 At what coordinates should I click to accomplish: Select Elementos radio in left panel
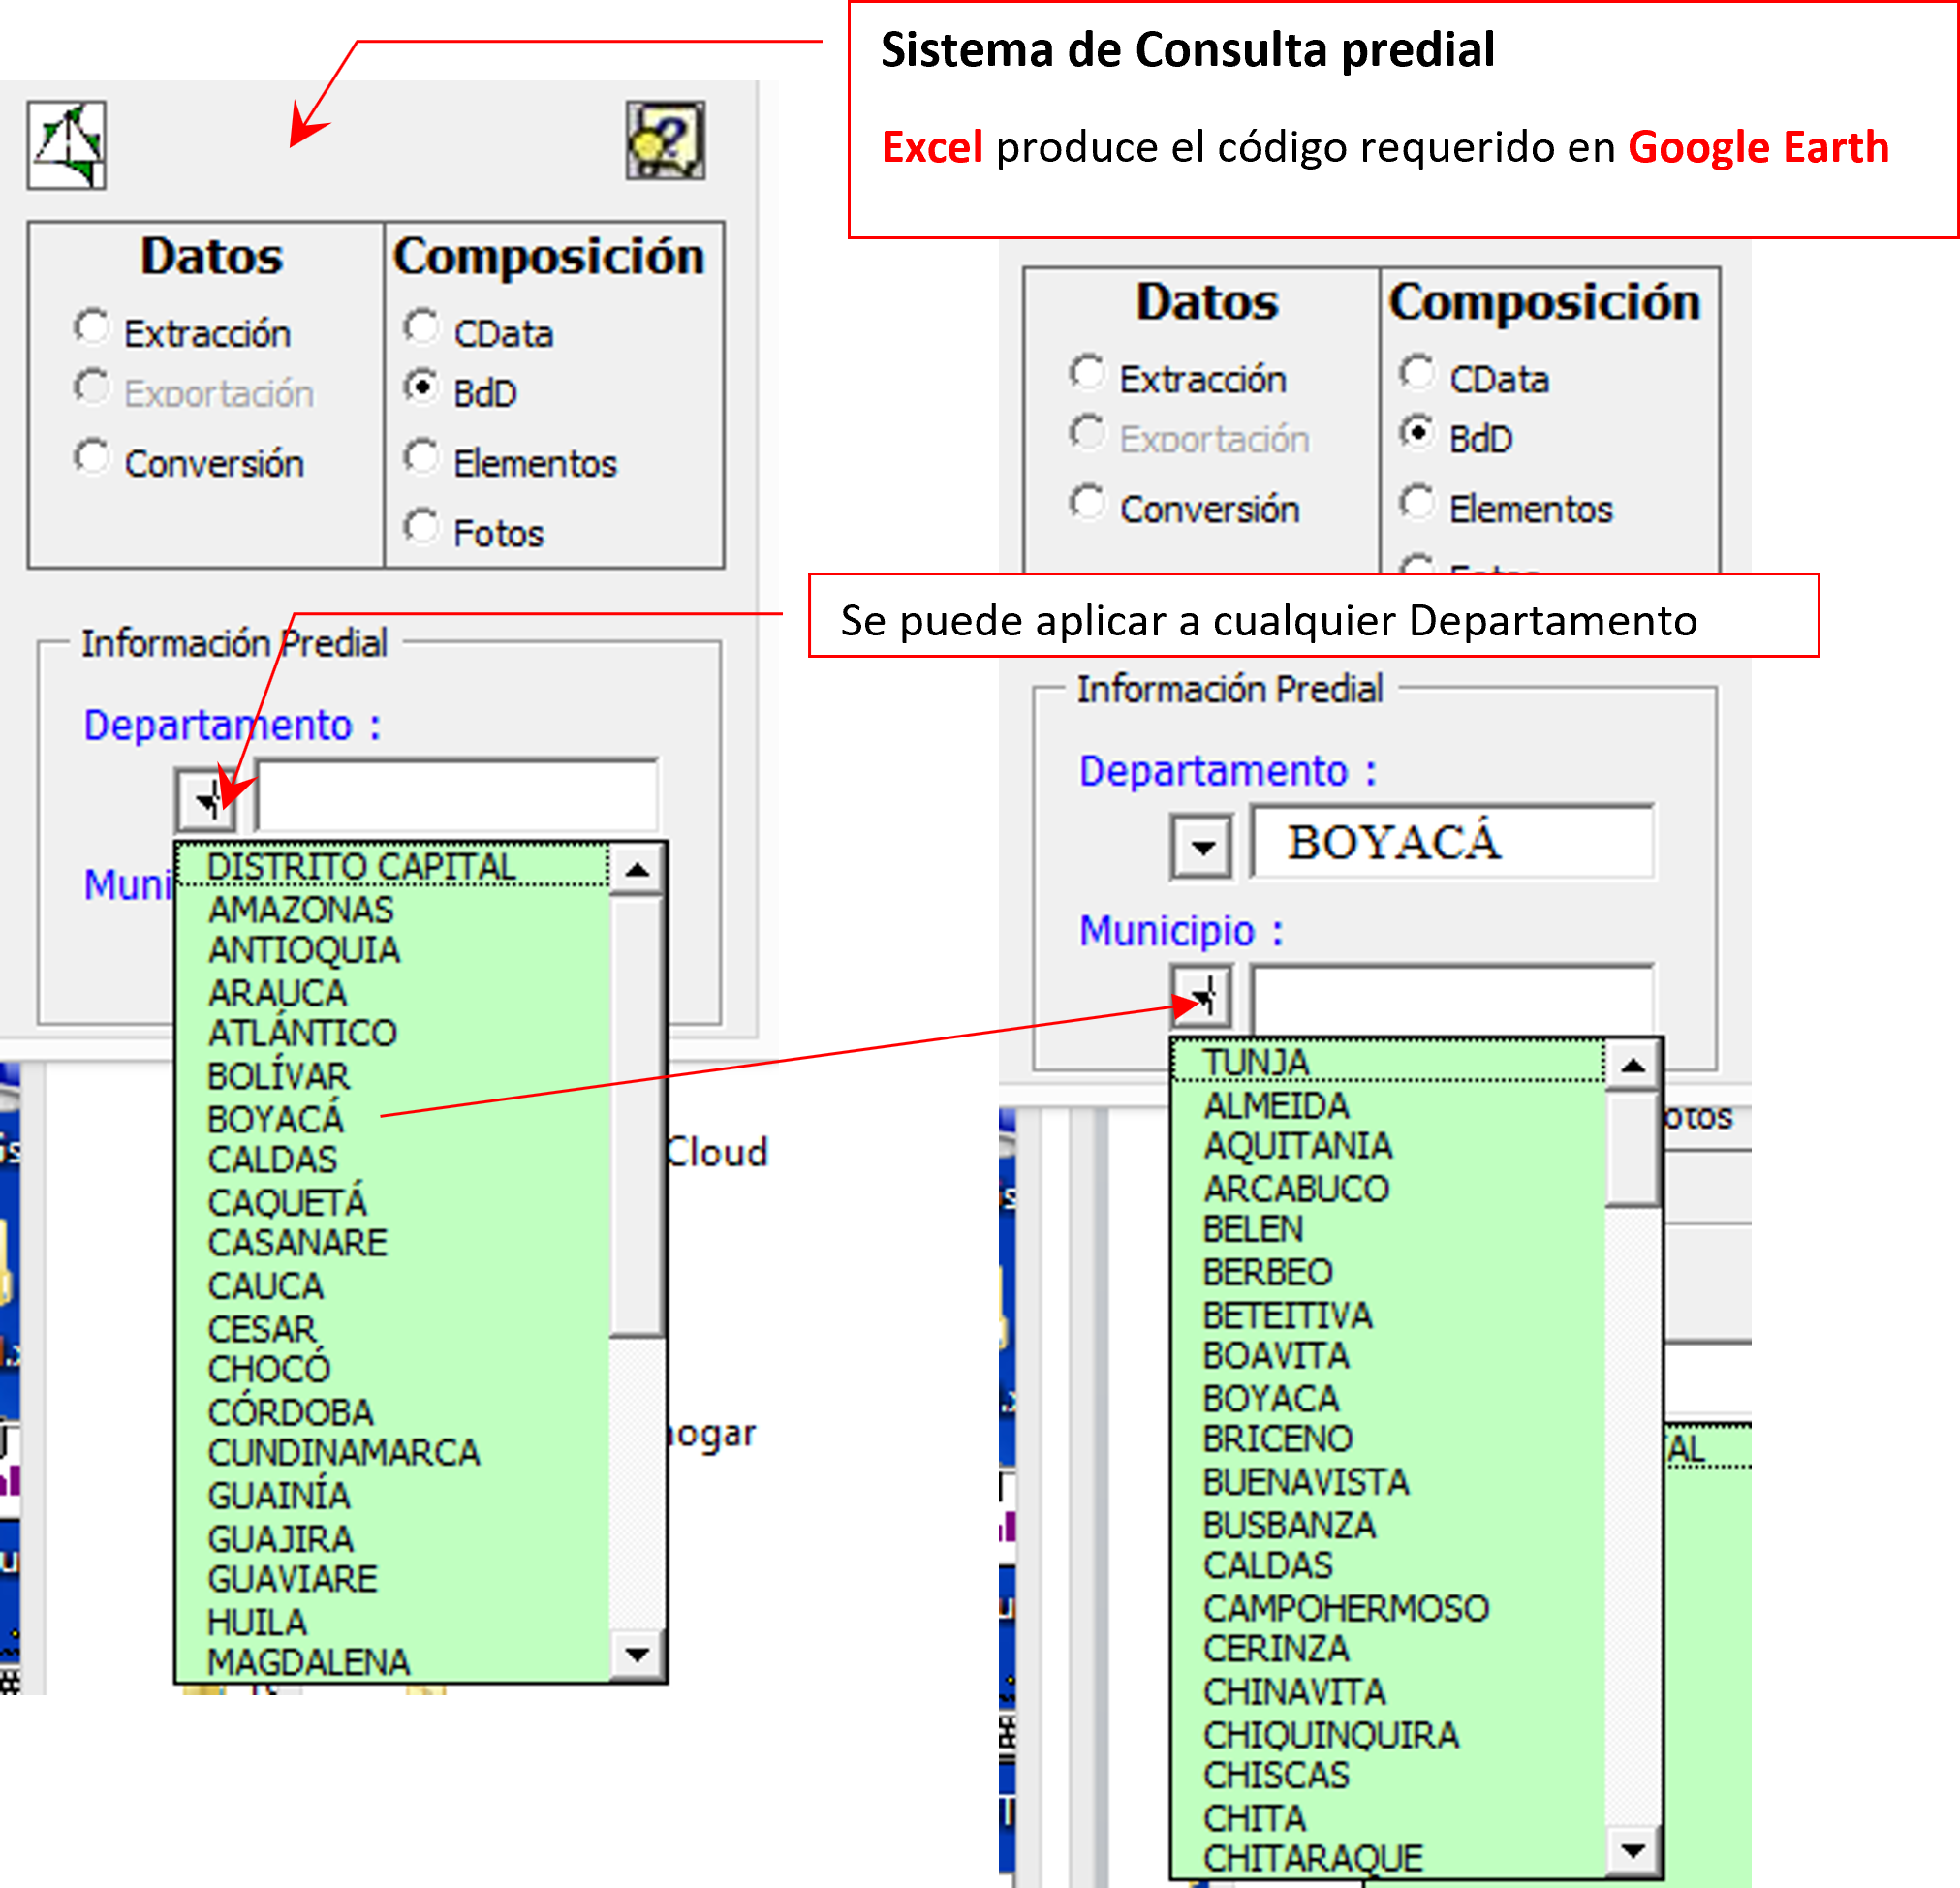coord(421,457)
